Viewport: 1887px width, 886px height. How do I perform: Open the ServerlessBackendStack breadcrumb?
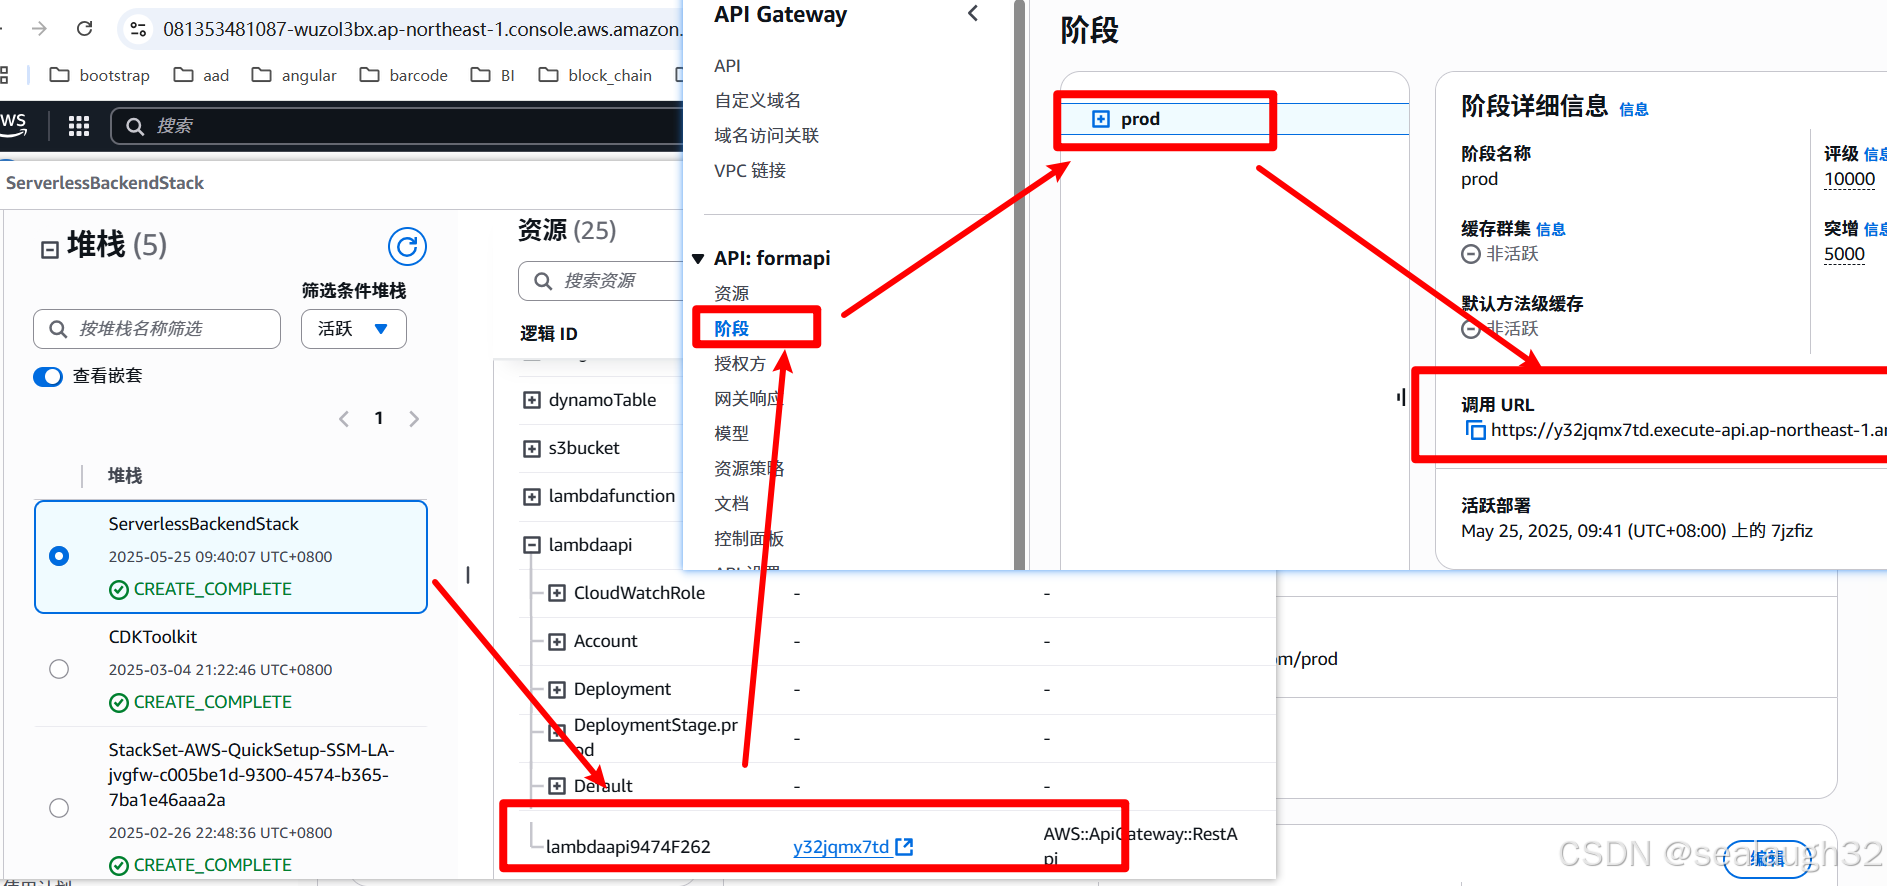[104, 183]
